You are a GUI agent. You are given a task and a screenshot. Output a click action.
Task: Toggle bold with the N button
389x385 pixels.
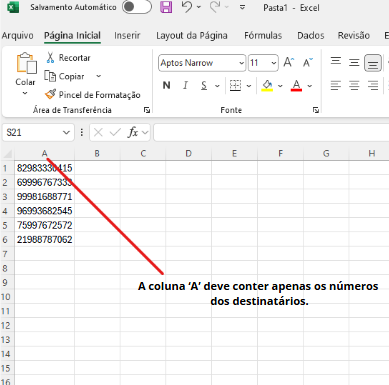[166, 86]
